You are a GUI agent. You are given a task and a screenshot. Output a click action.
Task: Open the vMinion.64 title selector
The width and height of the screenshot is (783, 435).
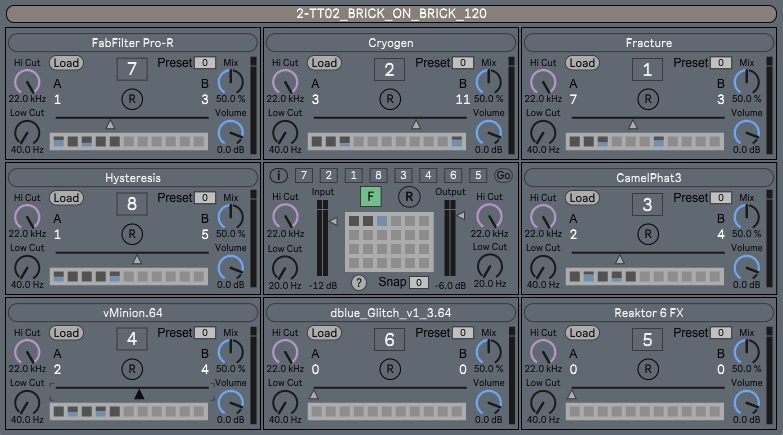pyautogui.click(x=133, y=313)
